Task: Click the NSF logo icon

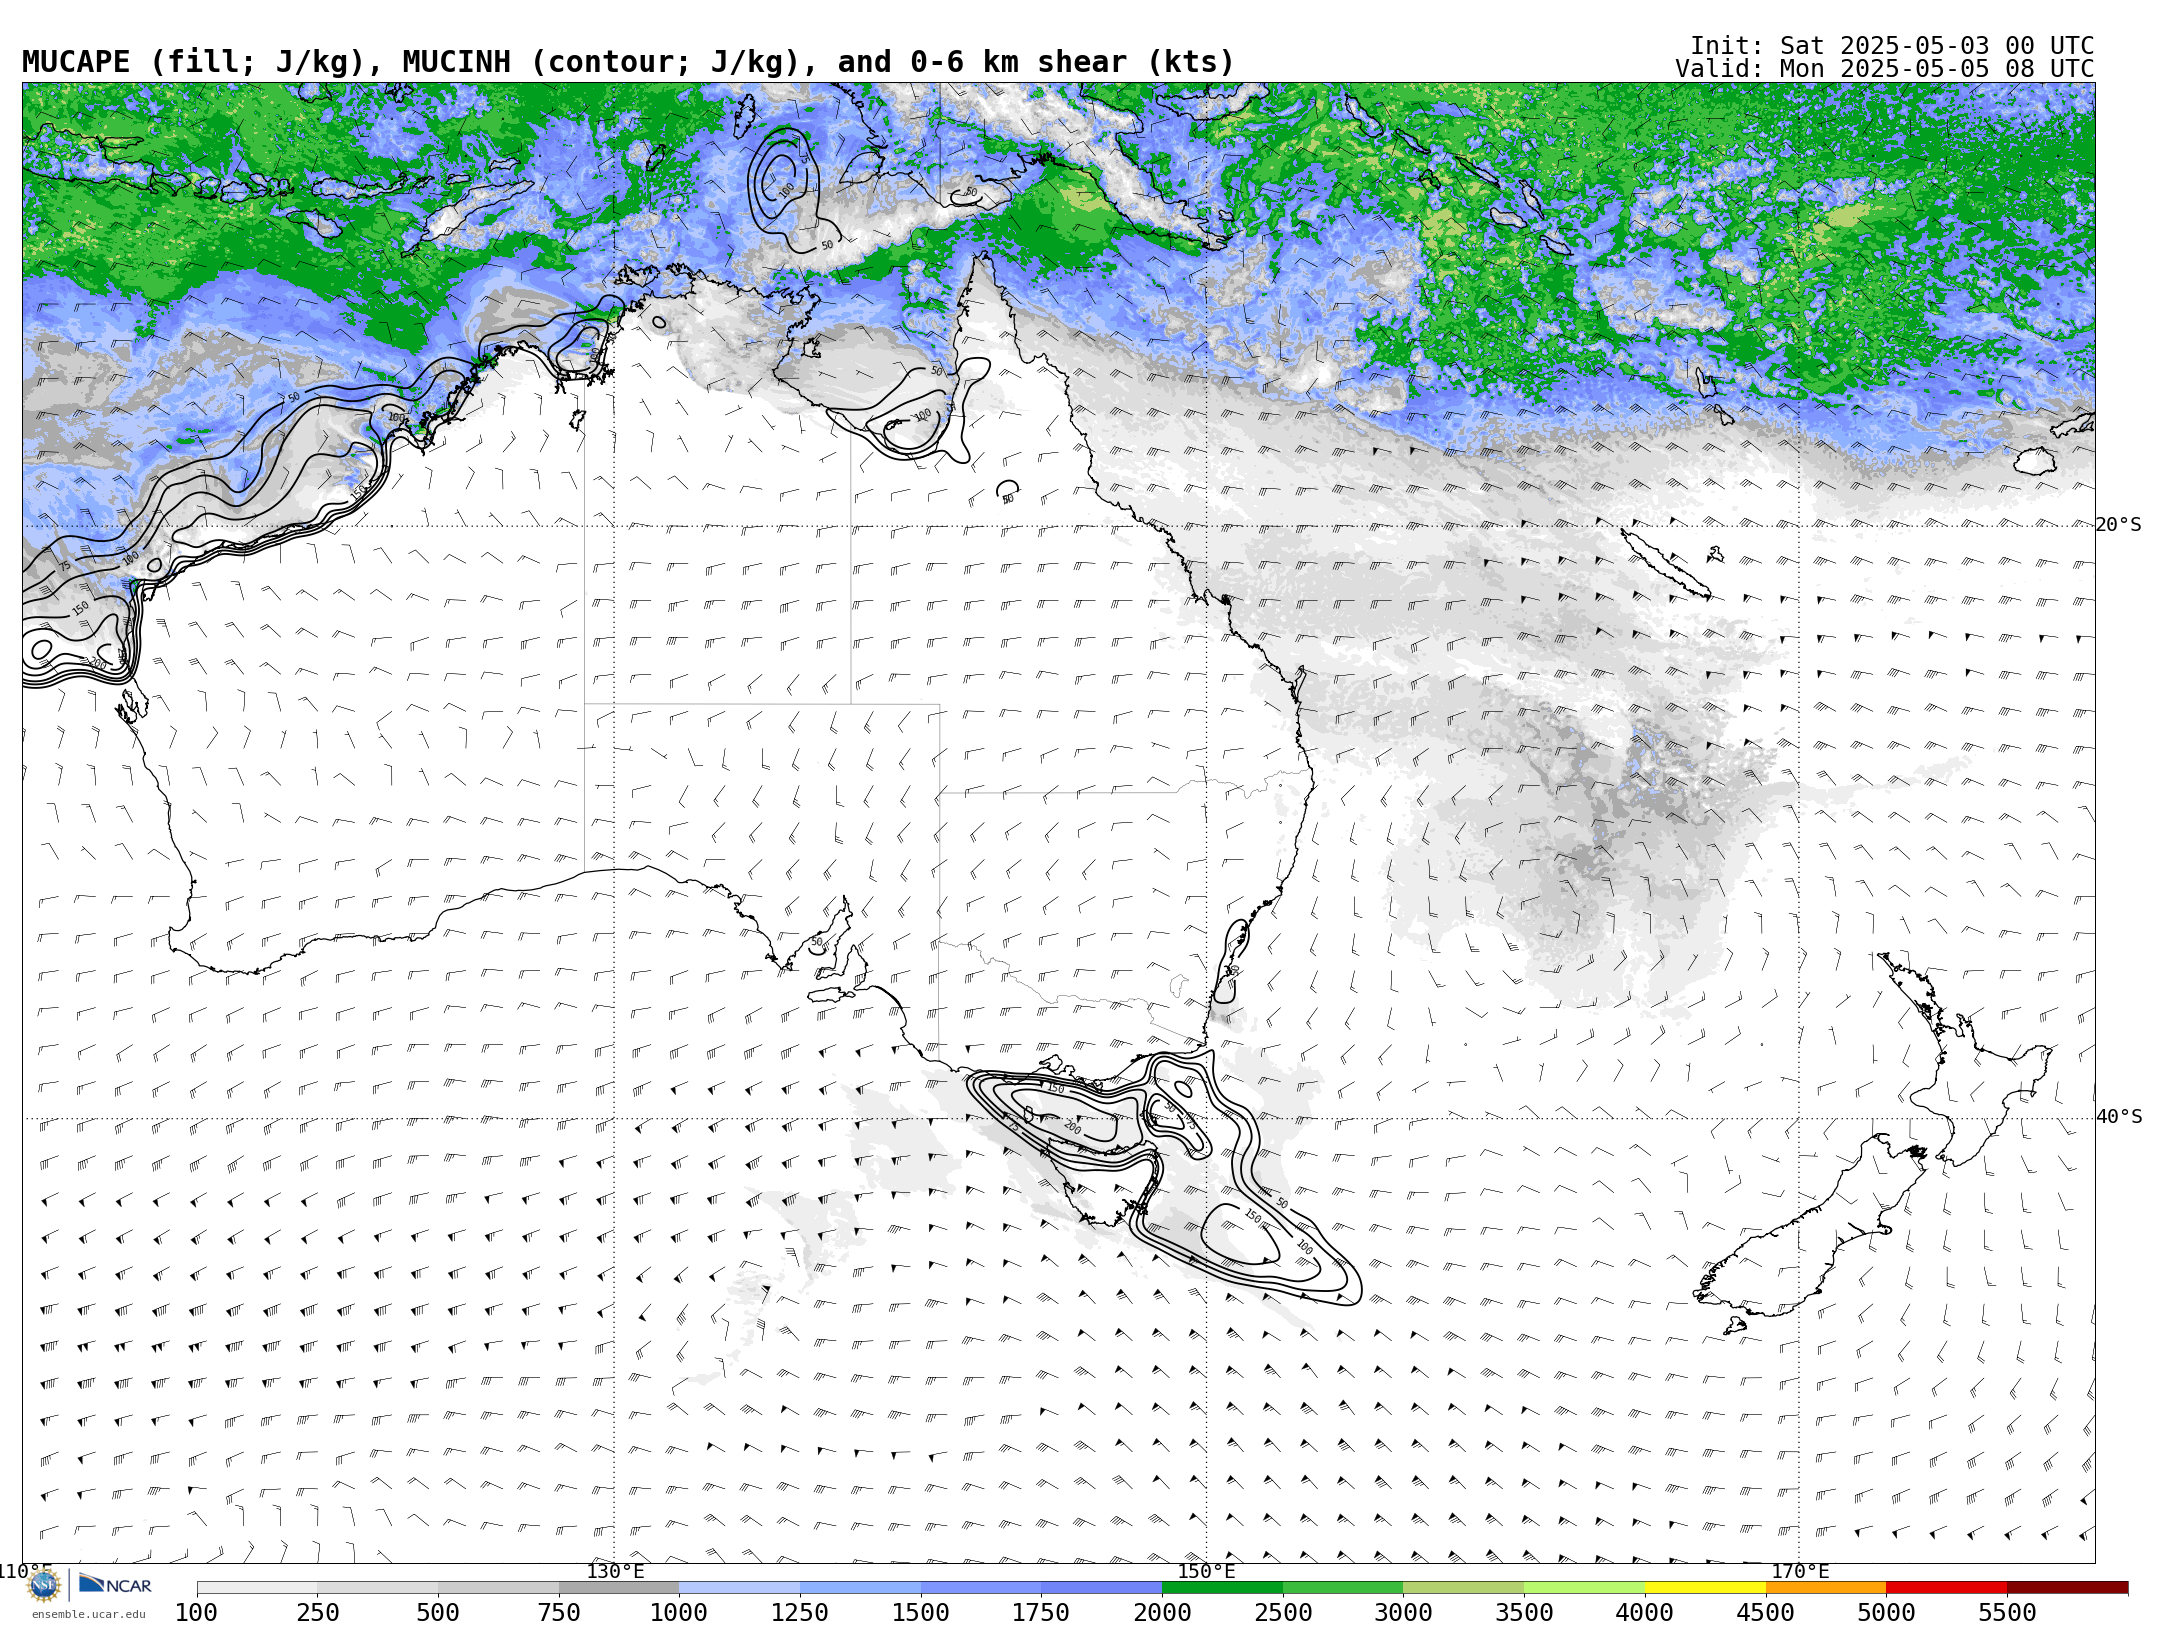Action: pos(44,1585)
